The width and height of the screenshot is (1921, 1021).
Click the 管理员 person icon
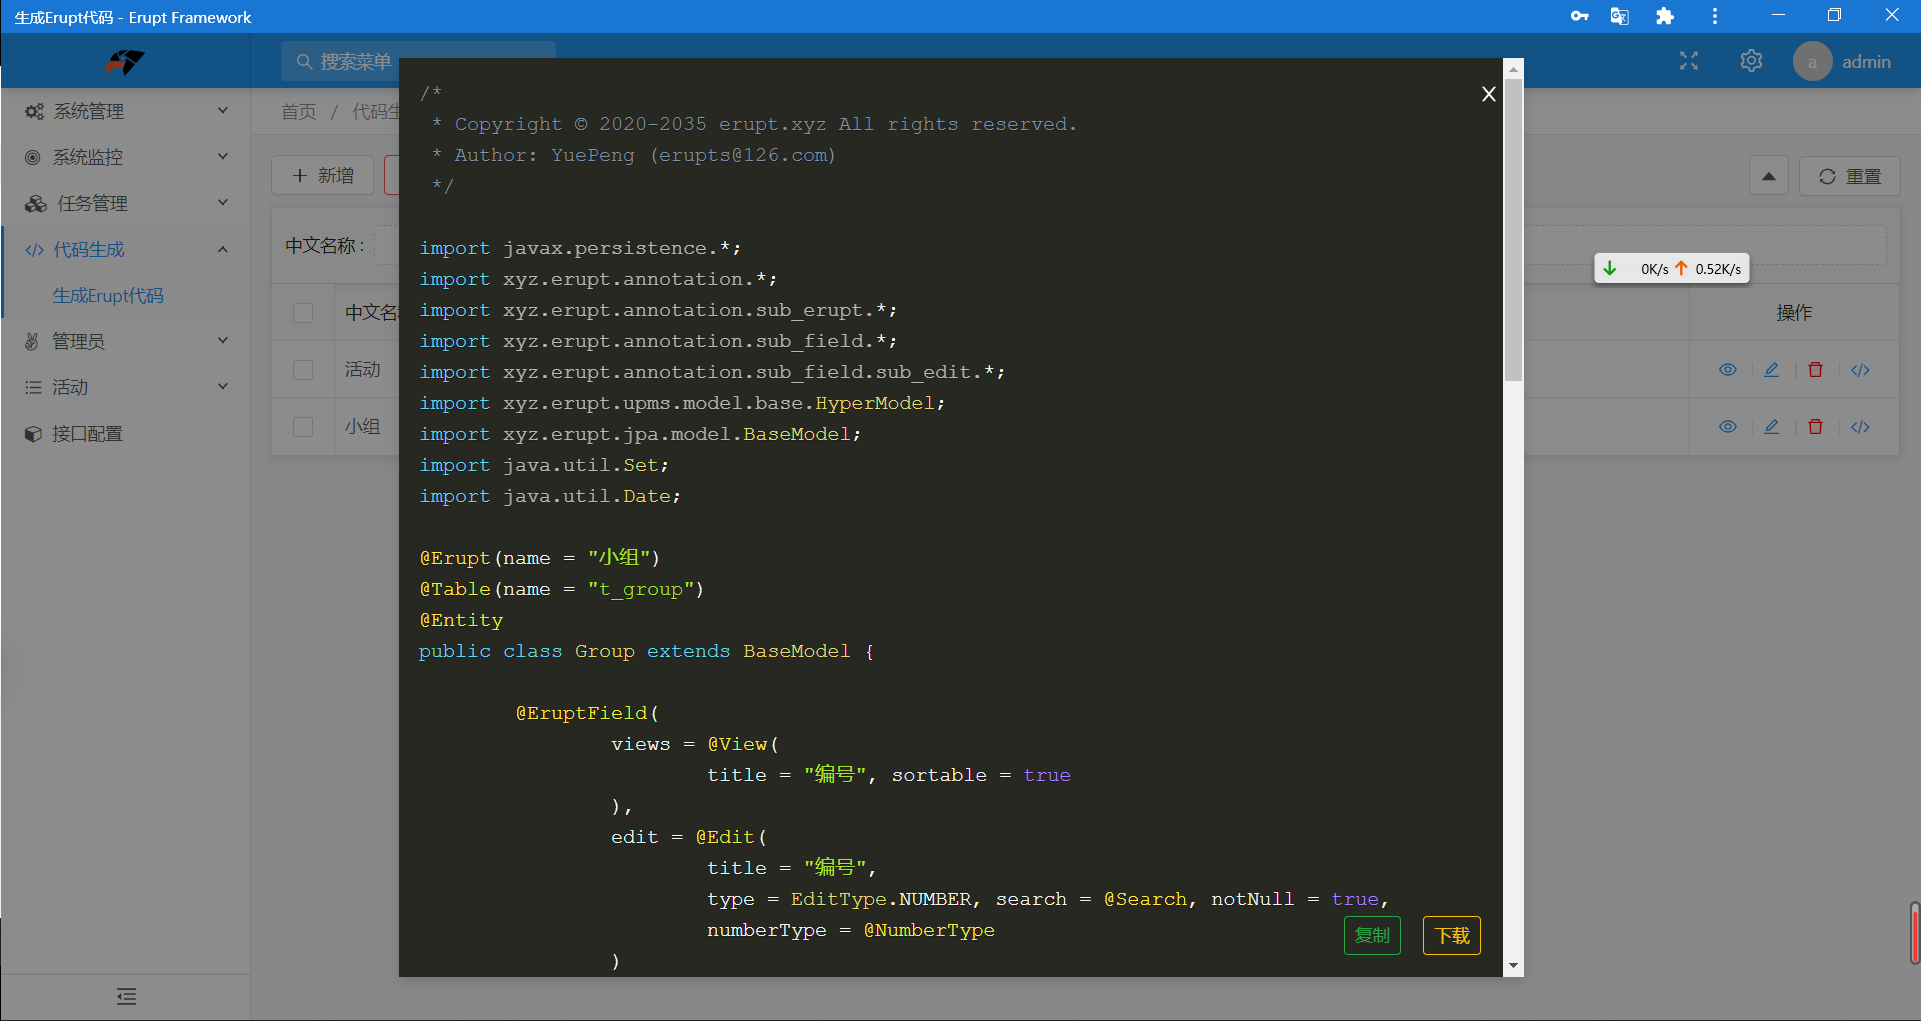coord(32,341)
